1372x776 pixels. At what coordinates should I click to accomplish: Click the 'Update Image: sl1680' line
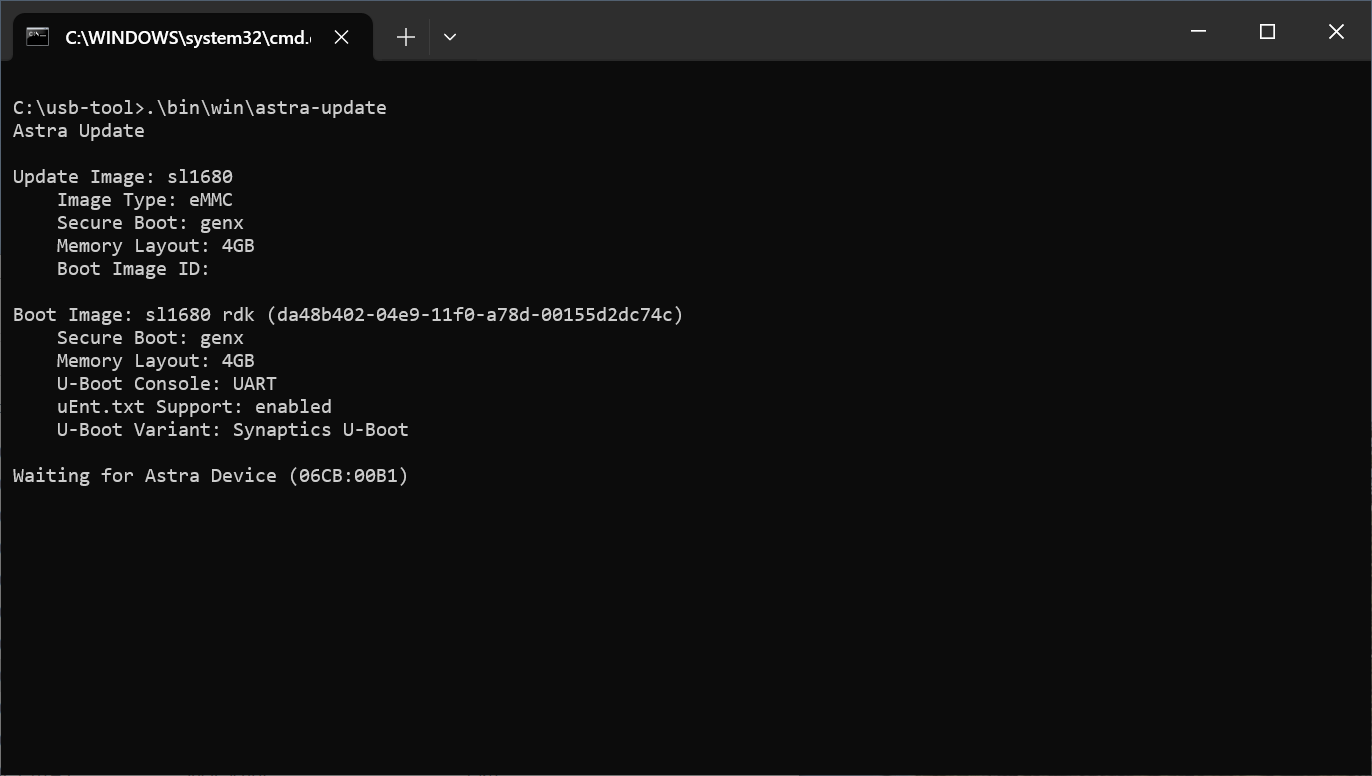point(122,177)
